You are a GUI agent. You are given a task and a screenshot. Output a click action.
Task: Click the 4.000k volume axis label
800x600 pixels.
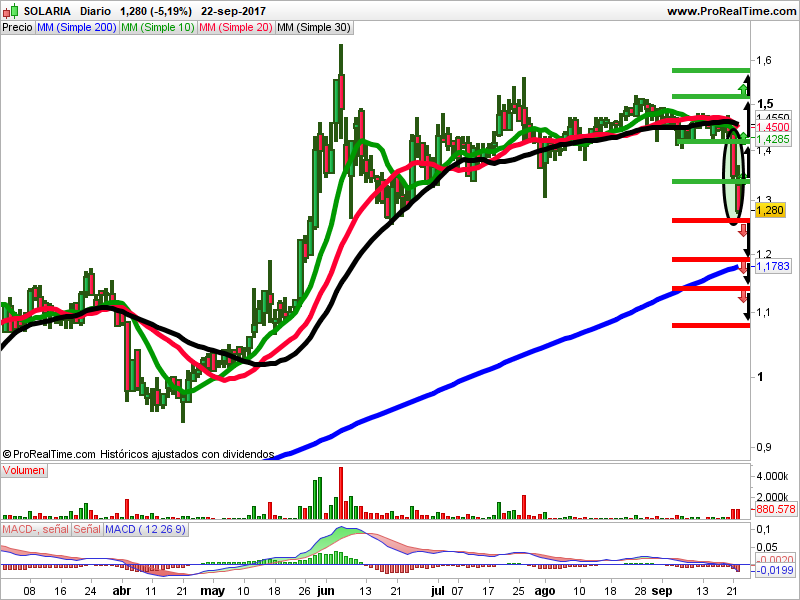[x=772, y=477]
